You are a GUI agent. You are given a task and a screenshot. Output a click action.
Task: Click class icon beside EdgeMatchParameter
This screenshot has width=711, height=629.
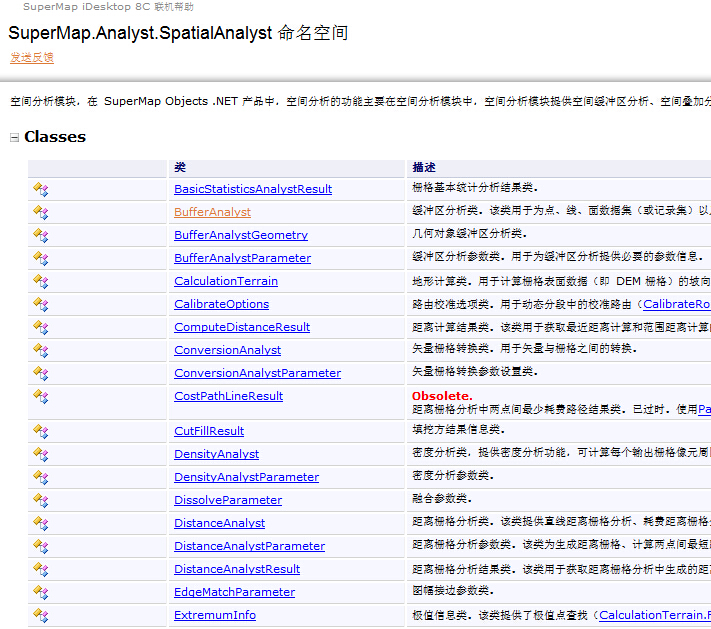(40, 593)
